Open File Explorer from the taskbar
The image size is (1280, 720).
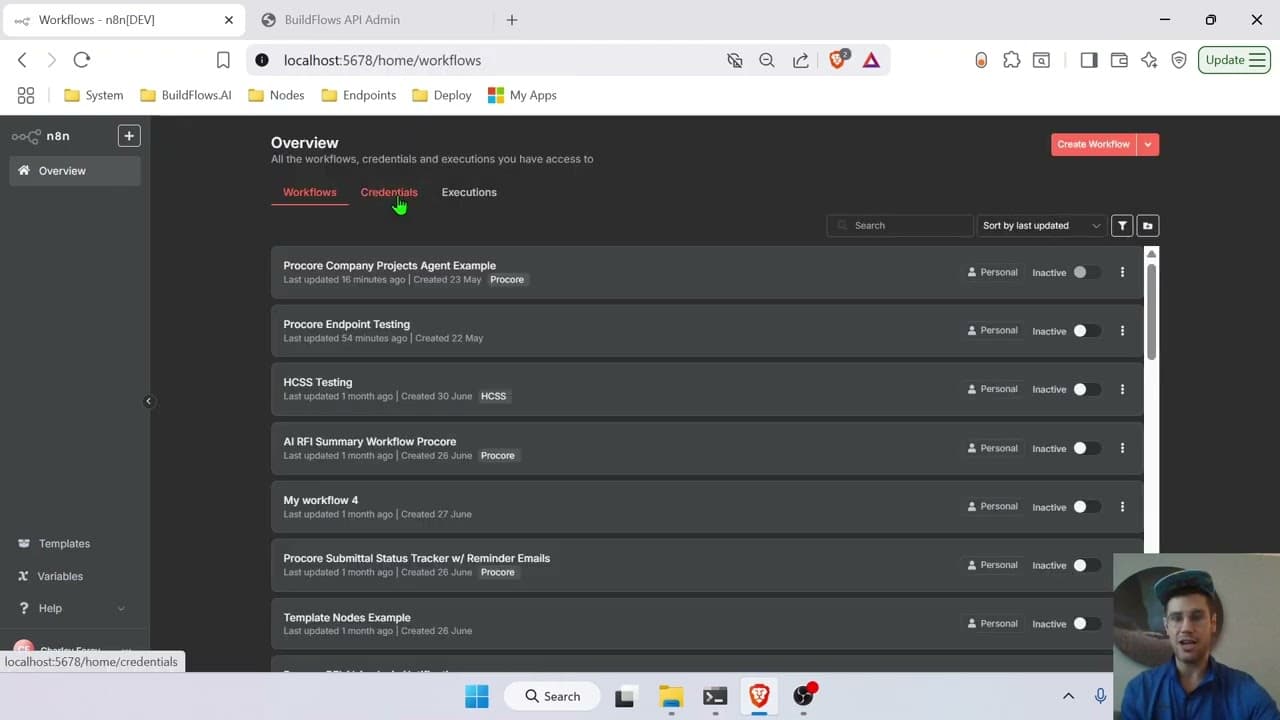click(x=670, y=696)
